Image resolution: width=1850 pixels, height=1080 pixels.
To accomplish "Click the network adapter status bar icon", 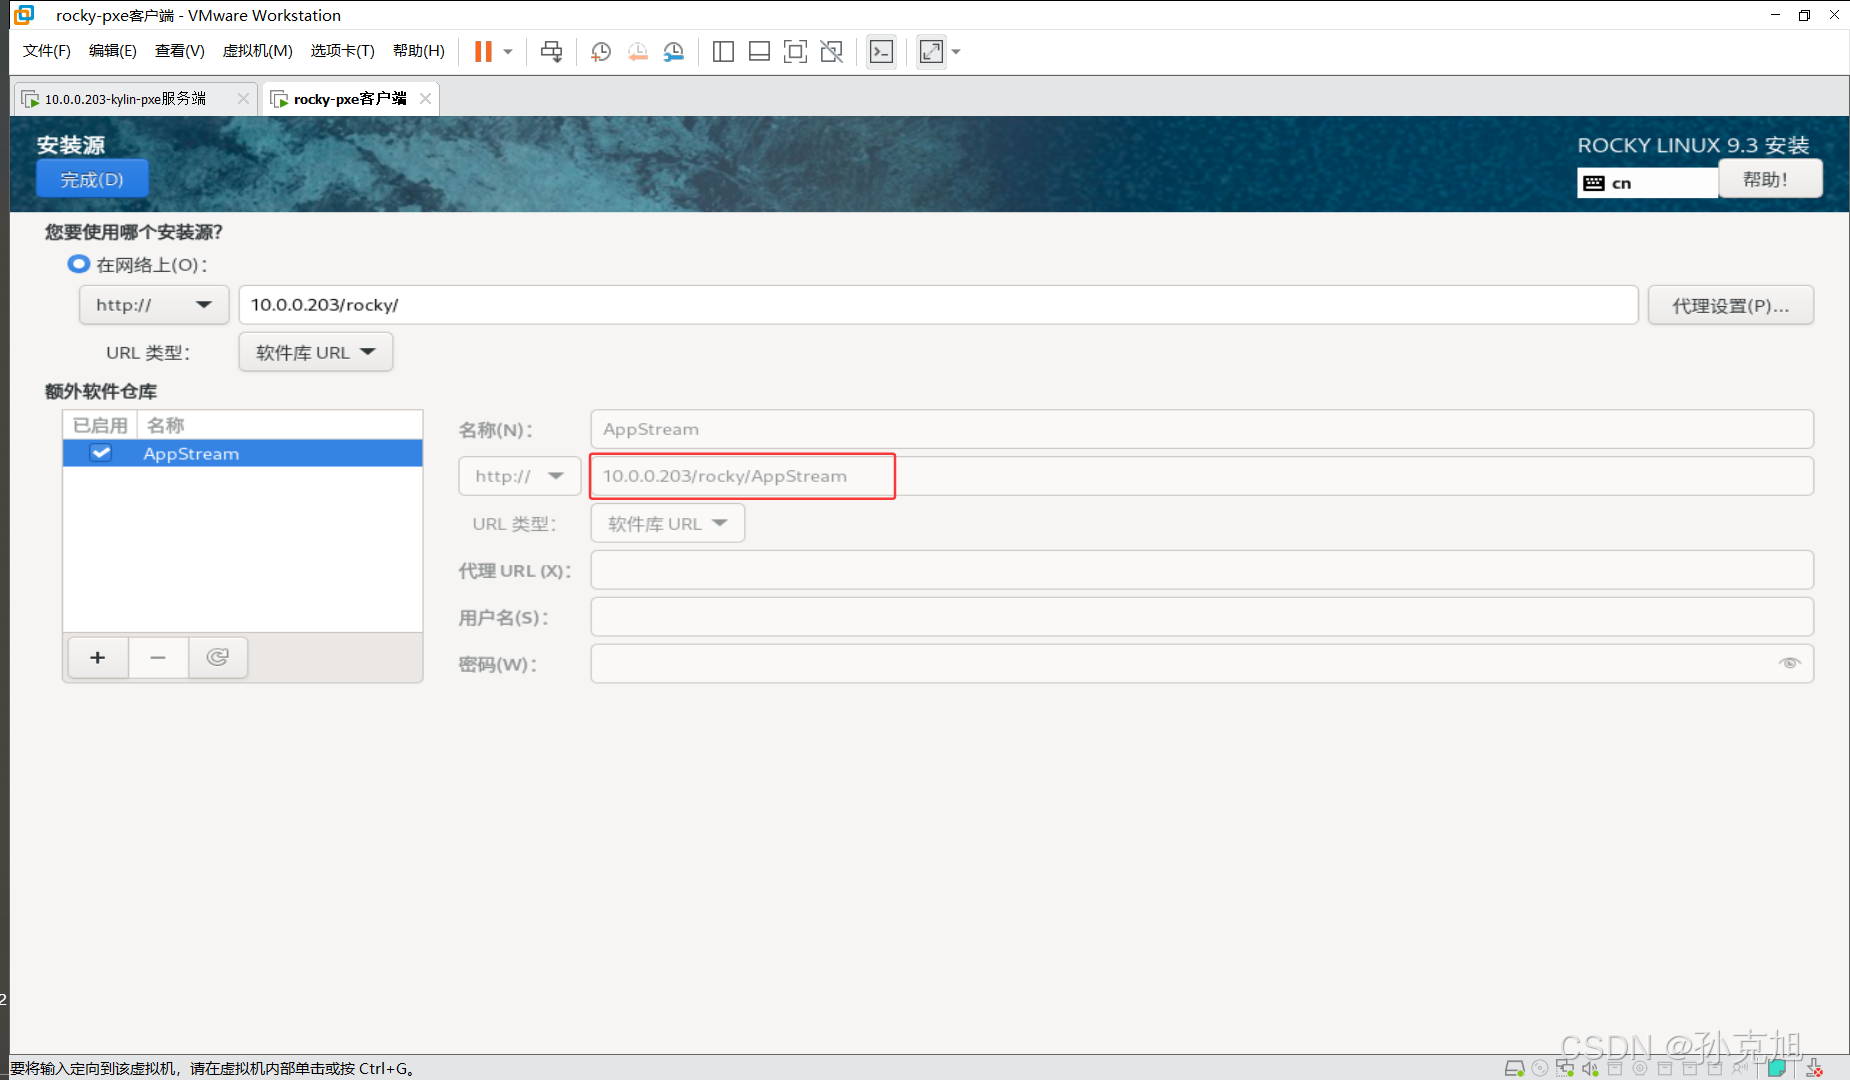I will [x=1565, y=1068].
